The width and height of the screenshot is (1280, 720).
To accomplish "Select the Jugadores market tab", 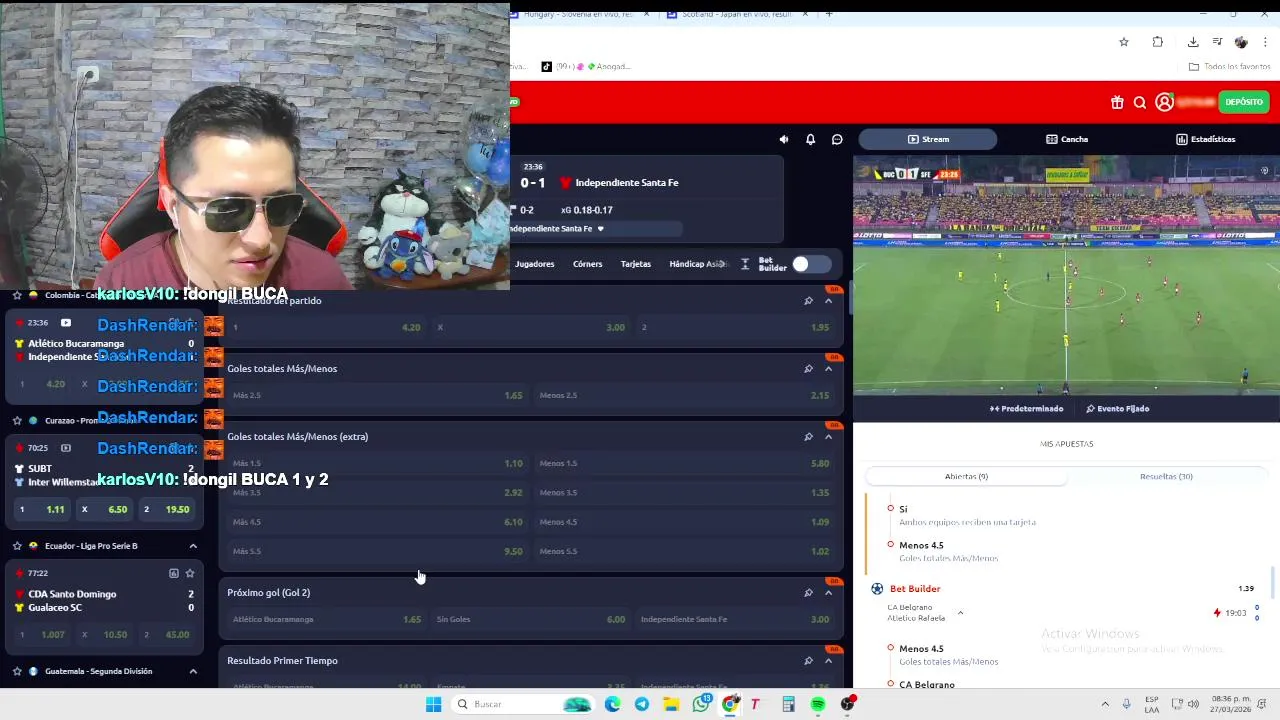I will pos(534,264).
